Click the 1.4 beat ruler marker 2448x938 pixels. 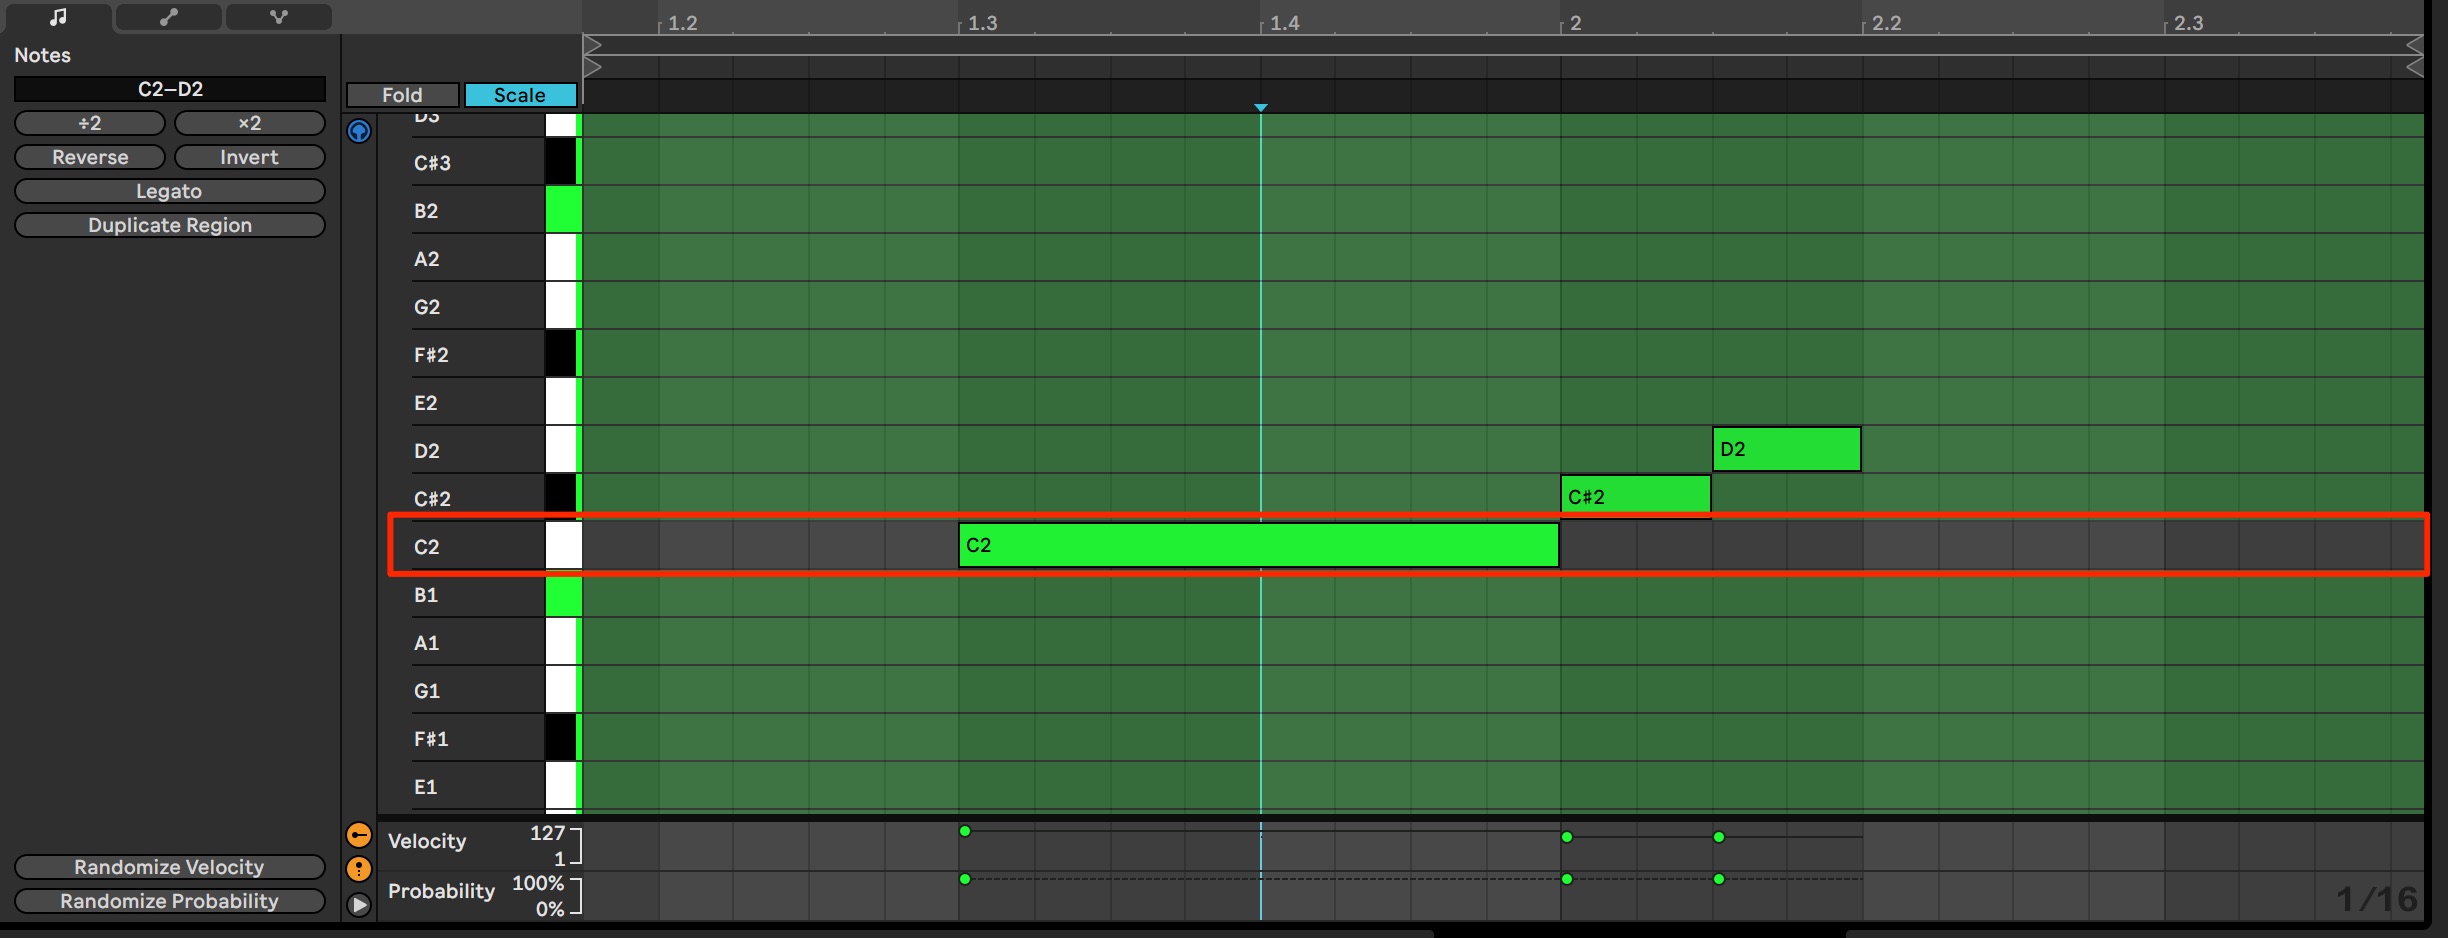click(1284, 23)
